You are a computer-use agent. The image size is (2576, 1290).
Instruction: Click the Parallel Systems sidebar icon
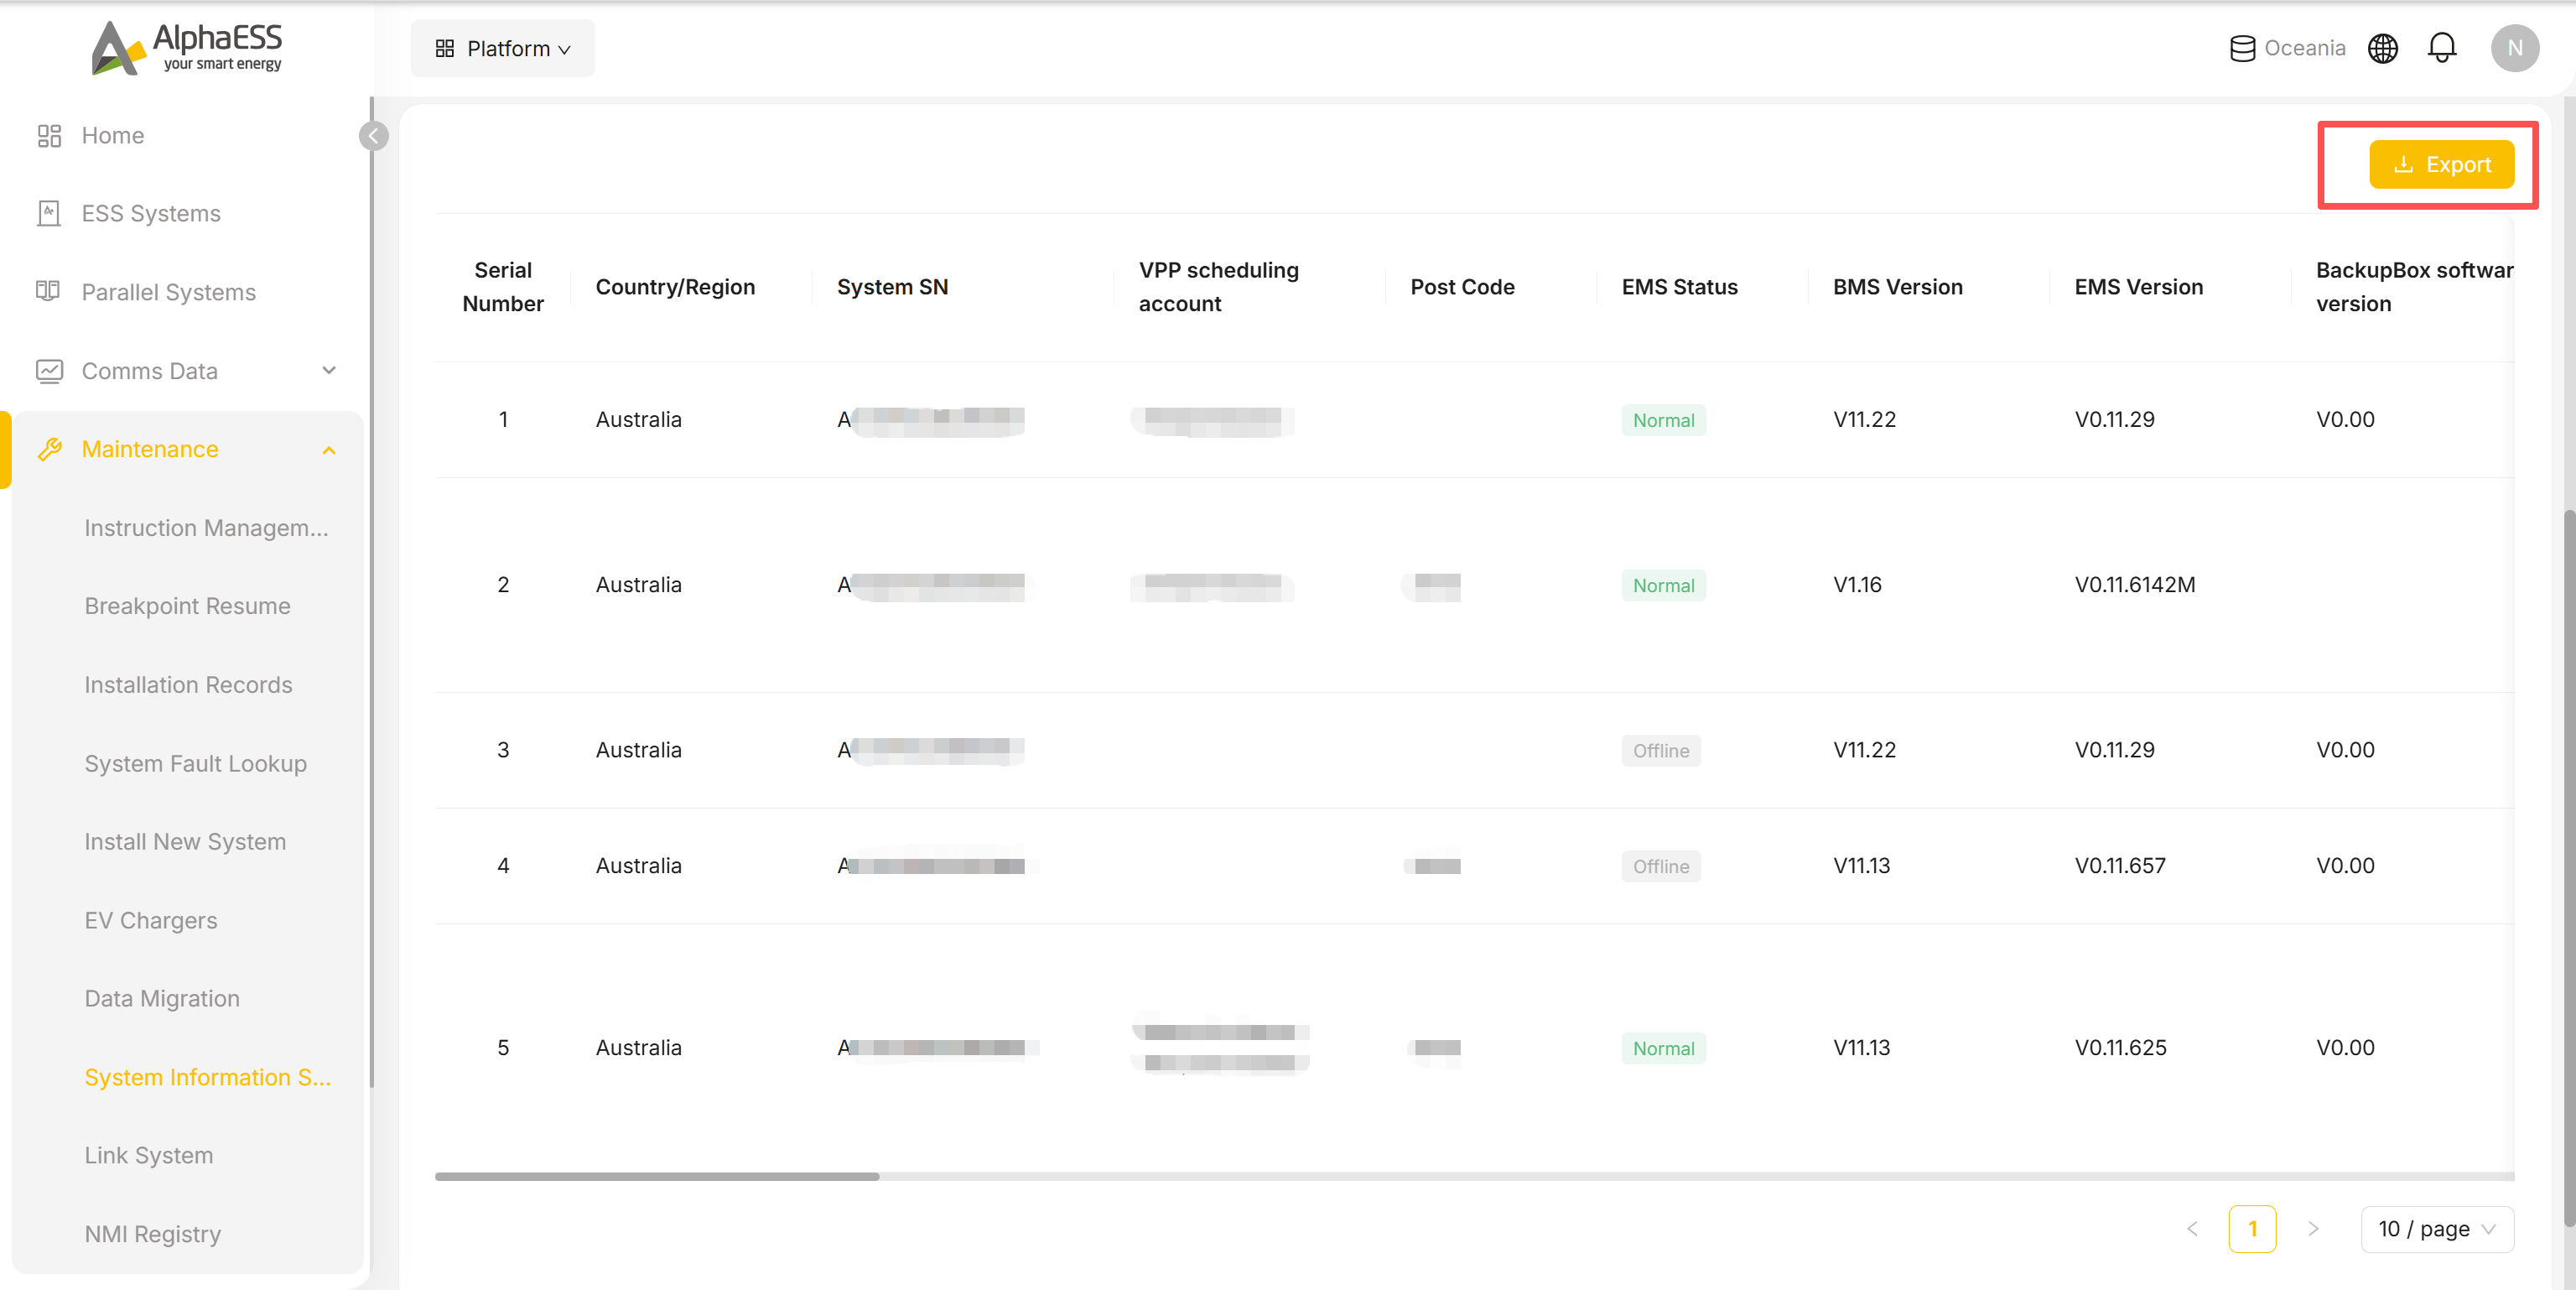pos(49,292)
